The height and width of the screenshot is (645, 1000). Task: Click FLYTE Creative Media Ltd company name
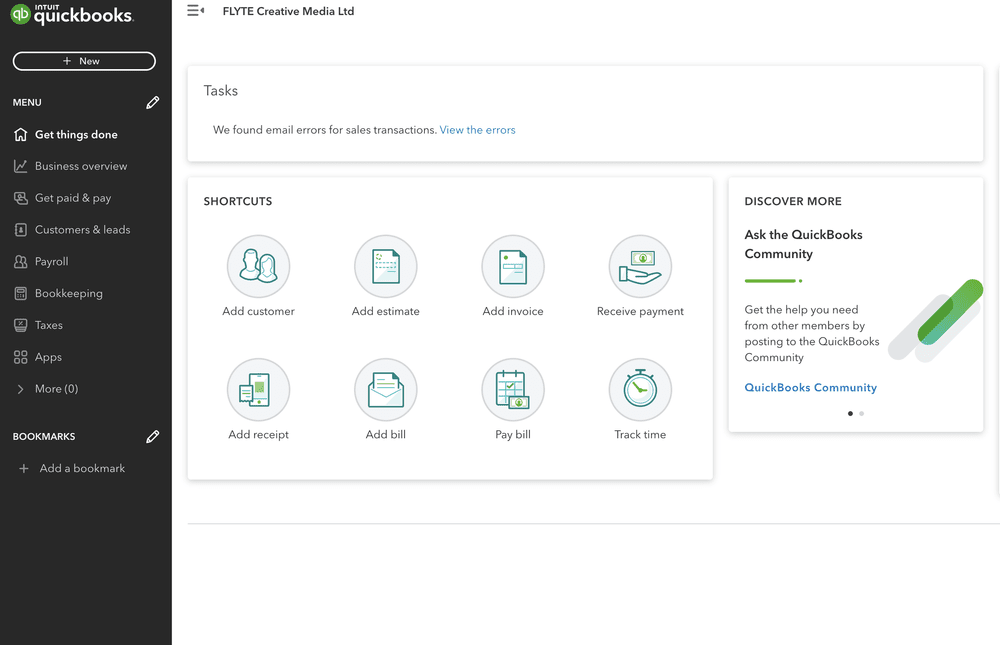(x=288, y=11)
